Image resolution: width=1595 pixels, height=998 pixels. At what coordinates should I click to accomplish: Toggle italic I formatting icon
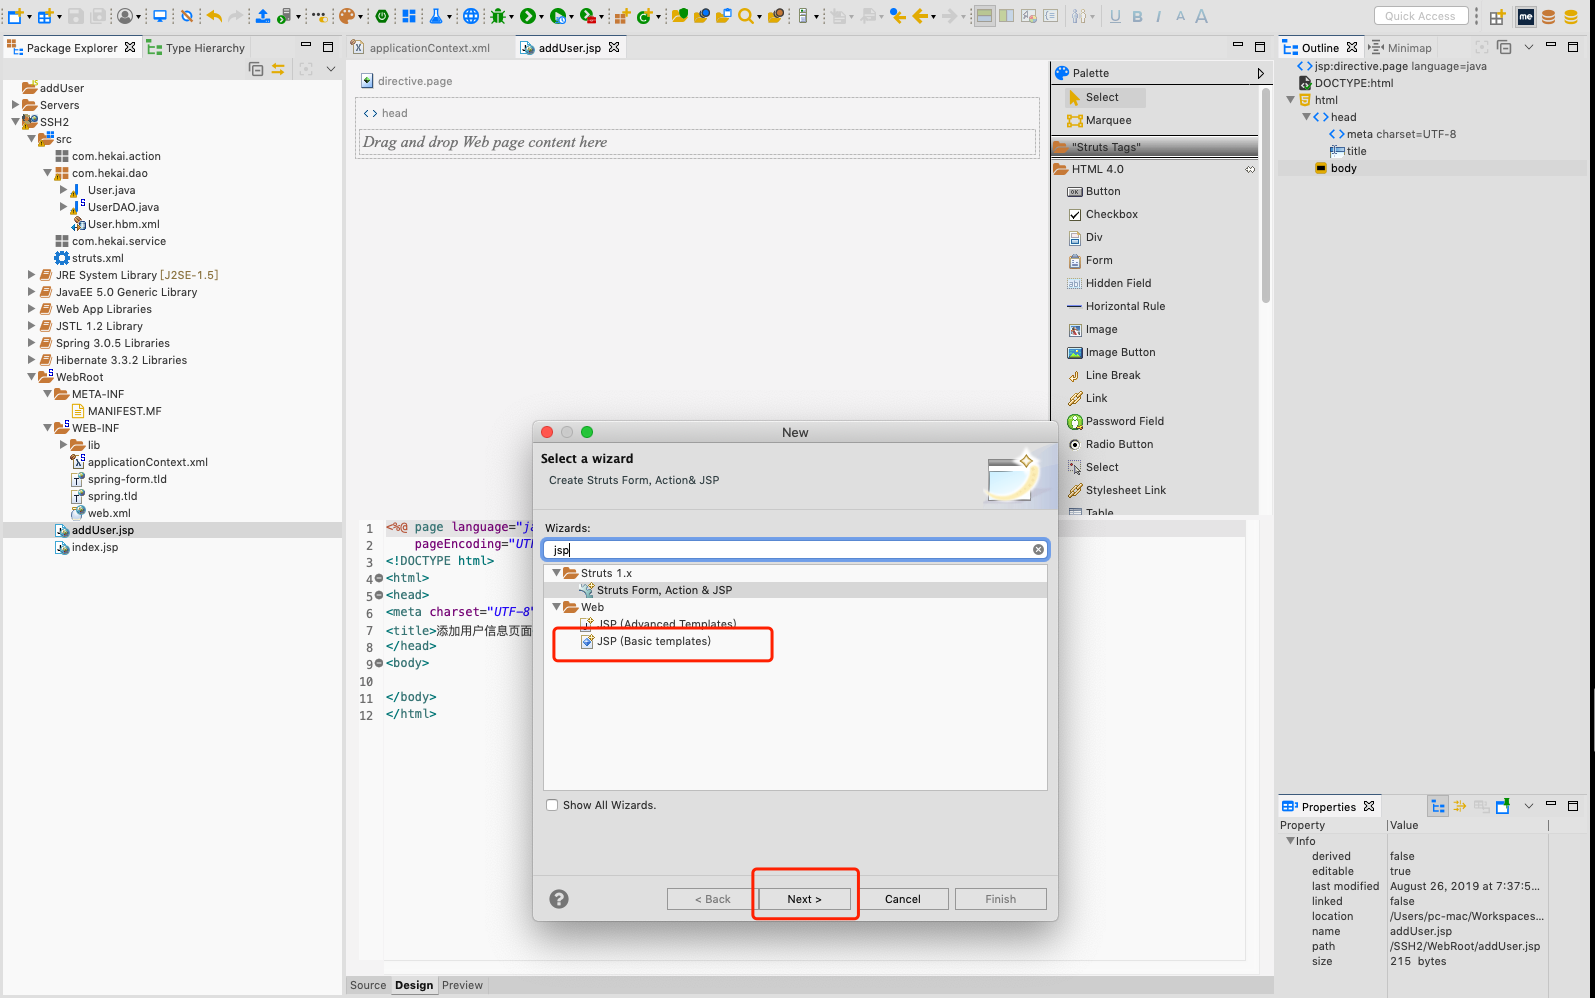(1158, 16)
